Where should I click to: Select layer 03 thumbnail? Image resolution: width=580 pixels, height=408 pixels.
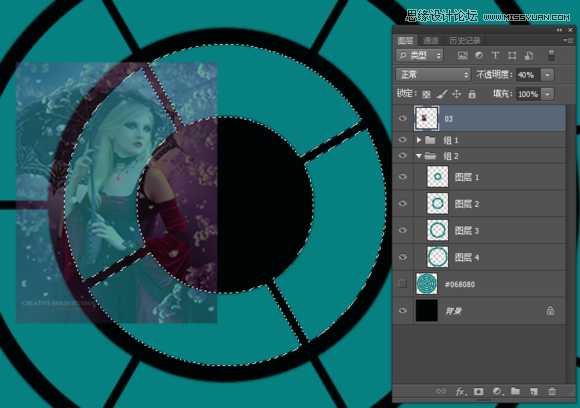426,118
